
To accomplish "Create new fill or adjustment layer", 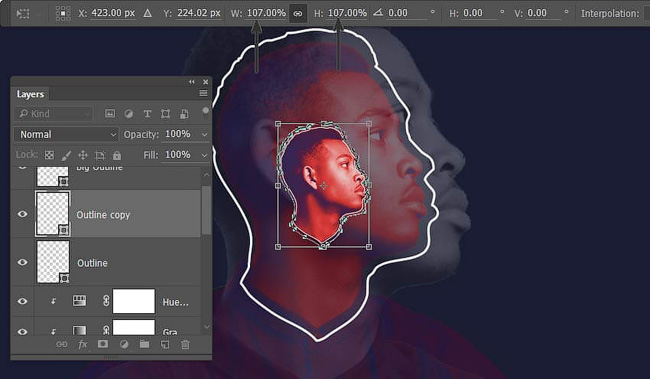I will (124, 344).
